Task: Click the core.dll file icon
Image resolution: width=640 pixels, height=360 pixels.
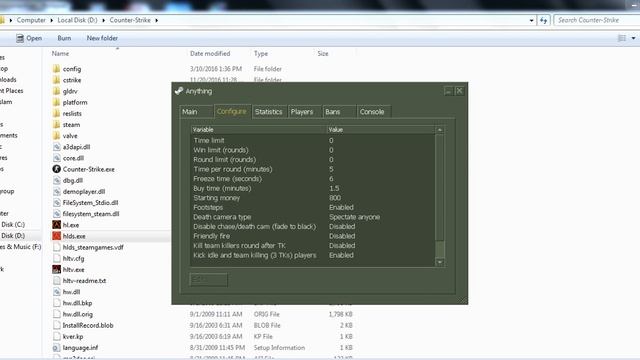Action: [x=56, y=158]
